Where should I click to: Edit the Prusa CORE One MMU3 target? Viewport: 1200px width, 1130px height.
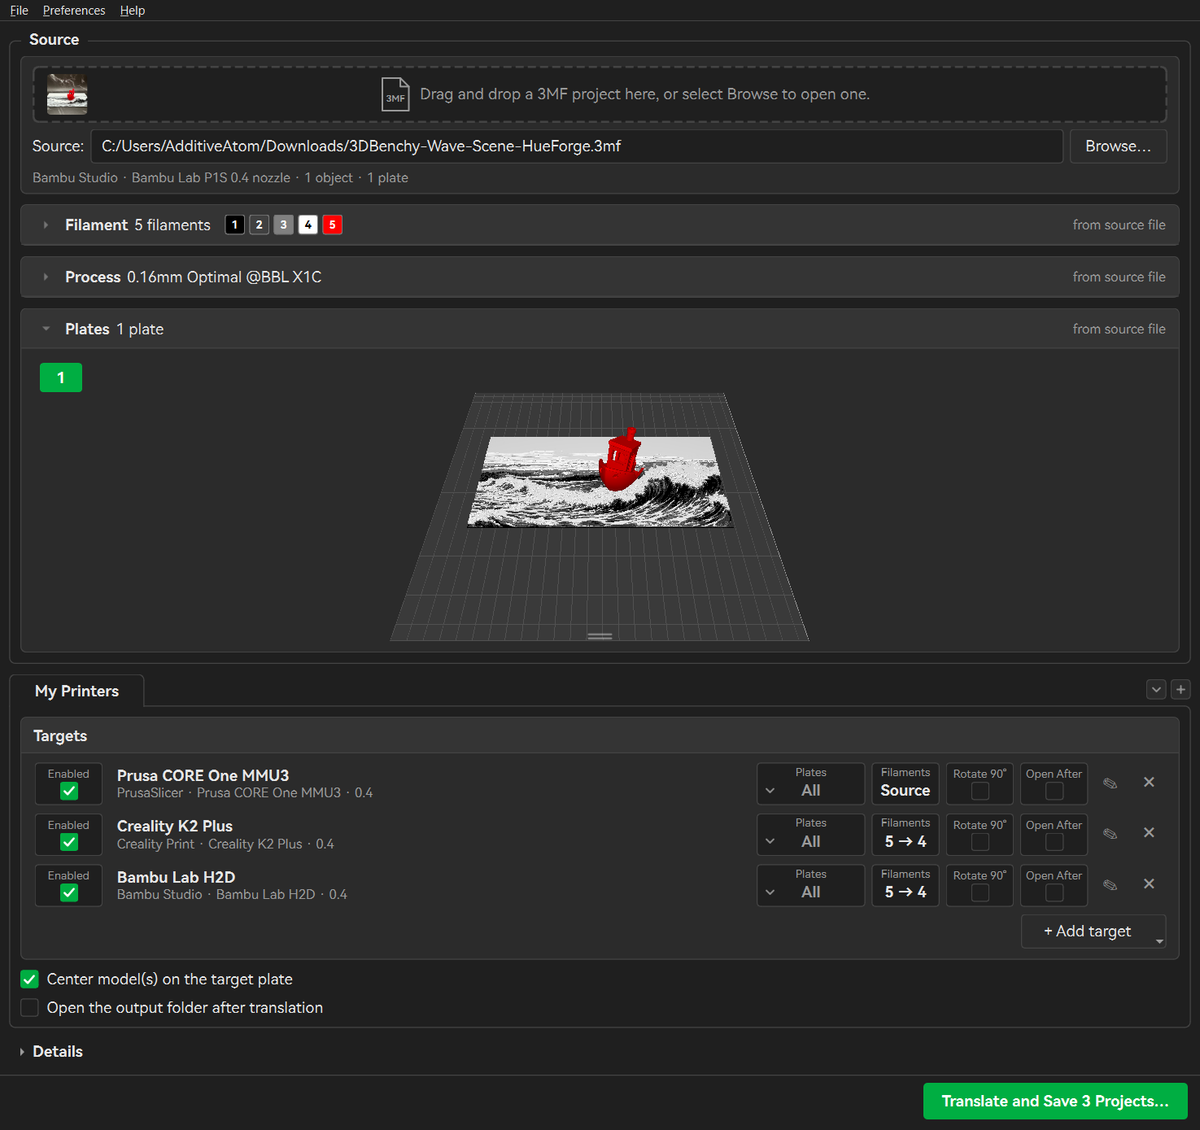coord(1110,783)
